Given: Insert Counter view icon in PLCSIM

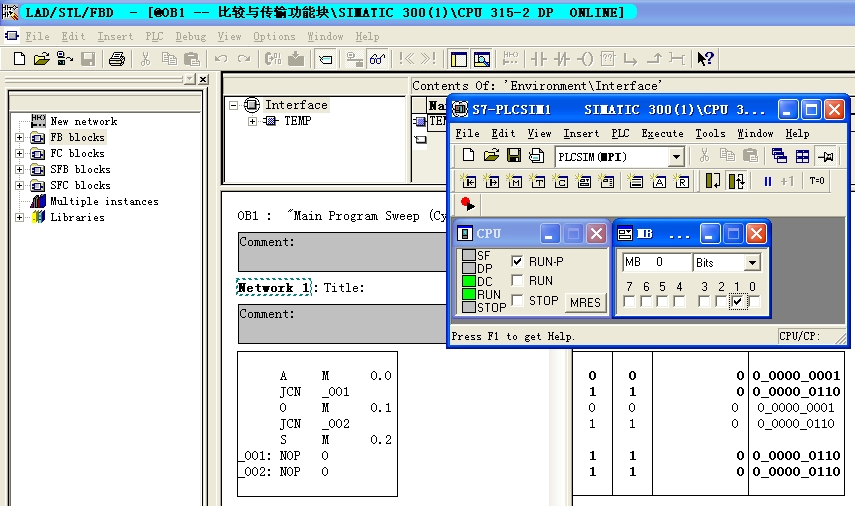Looking at the screenshot, I should [x=561, y=181].
